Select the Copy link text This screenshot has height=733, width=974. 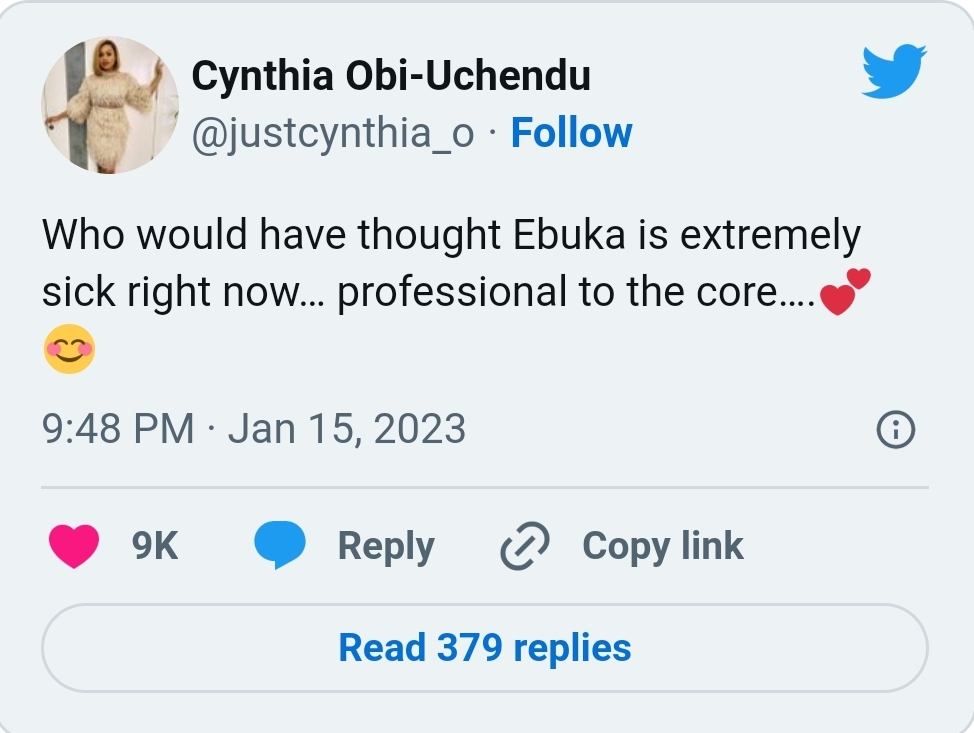pos(662,546)
